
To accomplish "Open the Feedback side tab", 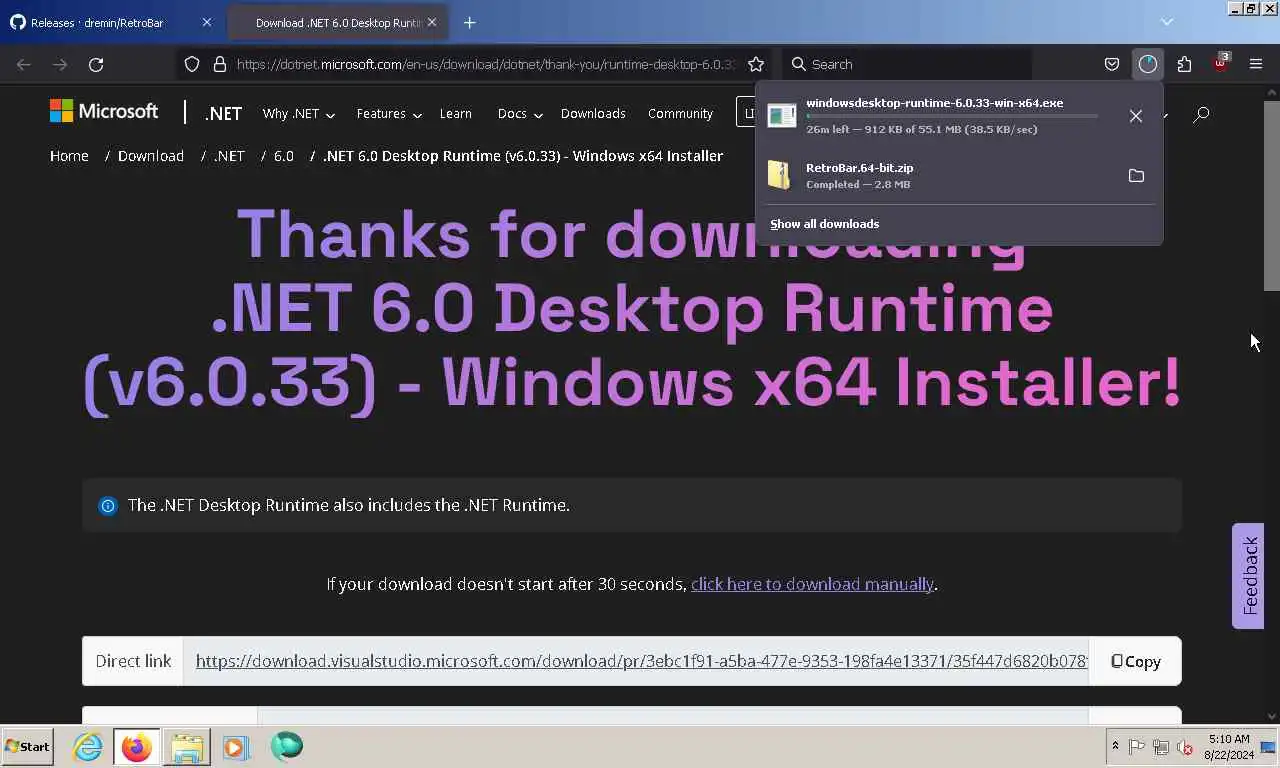I will [1248, 576].
